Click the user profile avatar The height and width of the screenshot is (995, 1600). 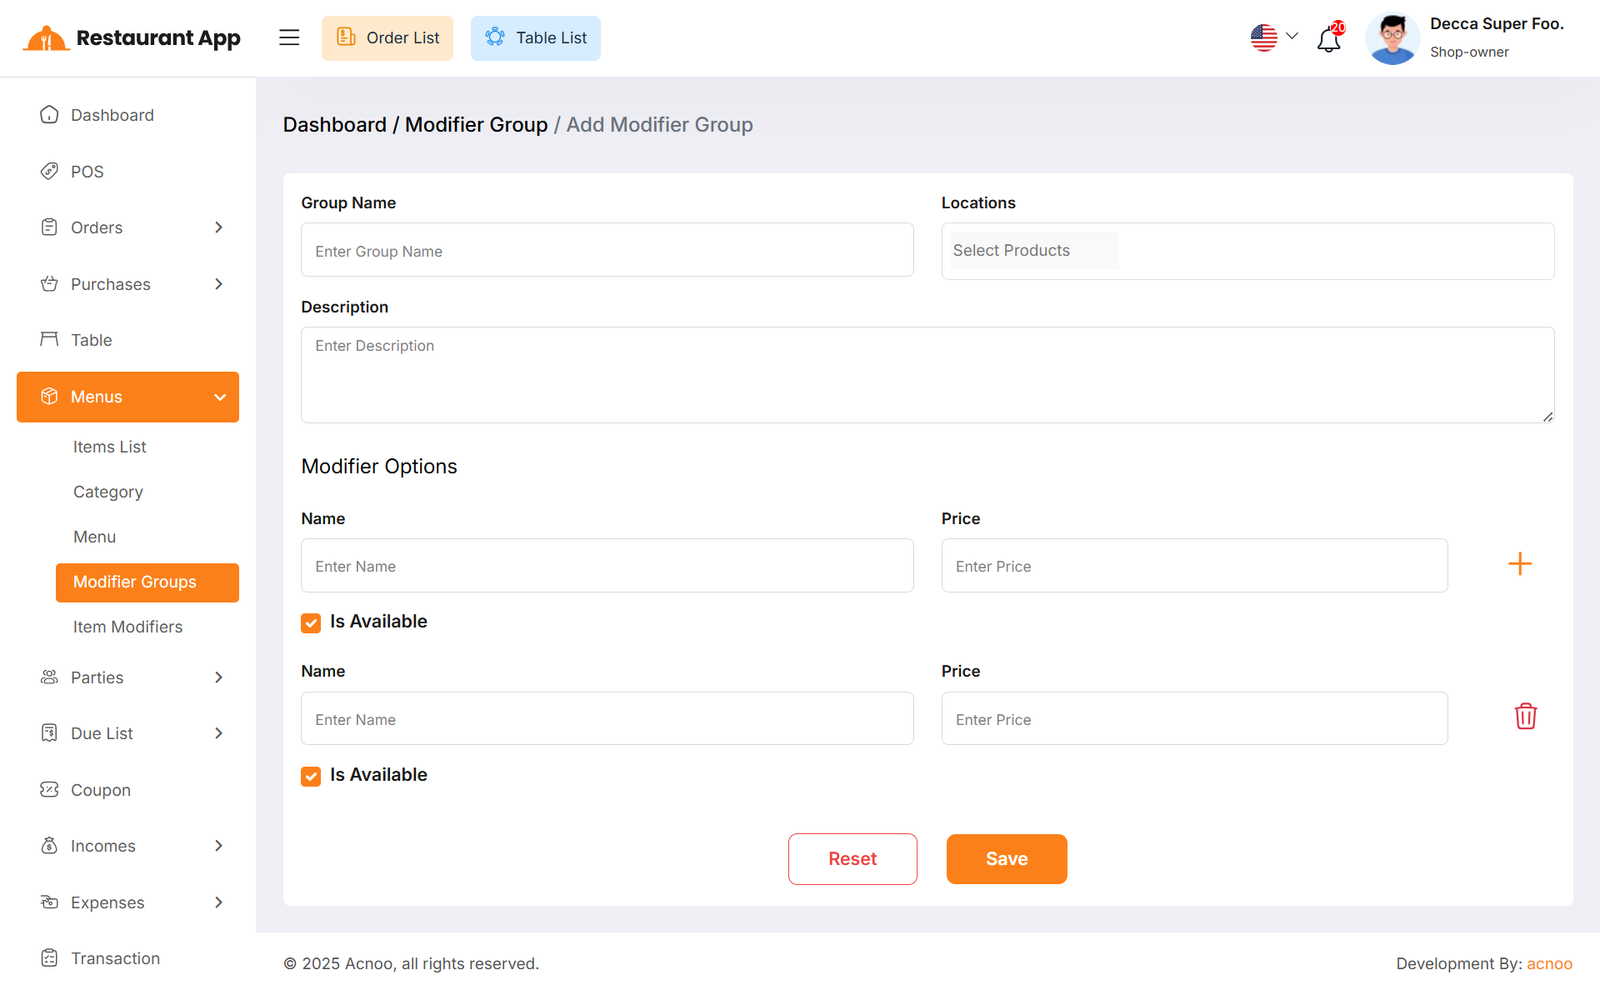pos(1392,39)
